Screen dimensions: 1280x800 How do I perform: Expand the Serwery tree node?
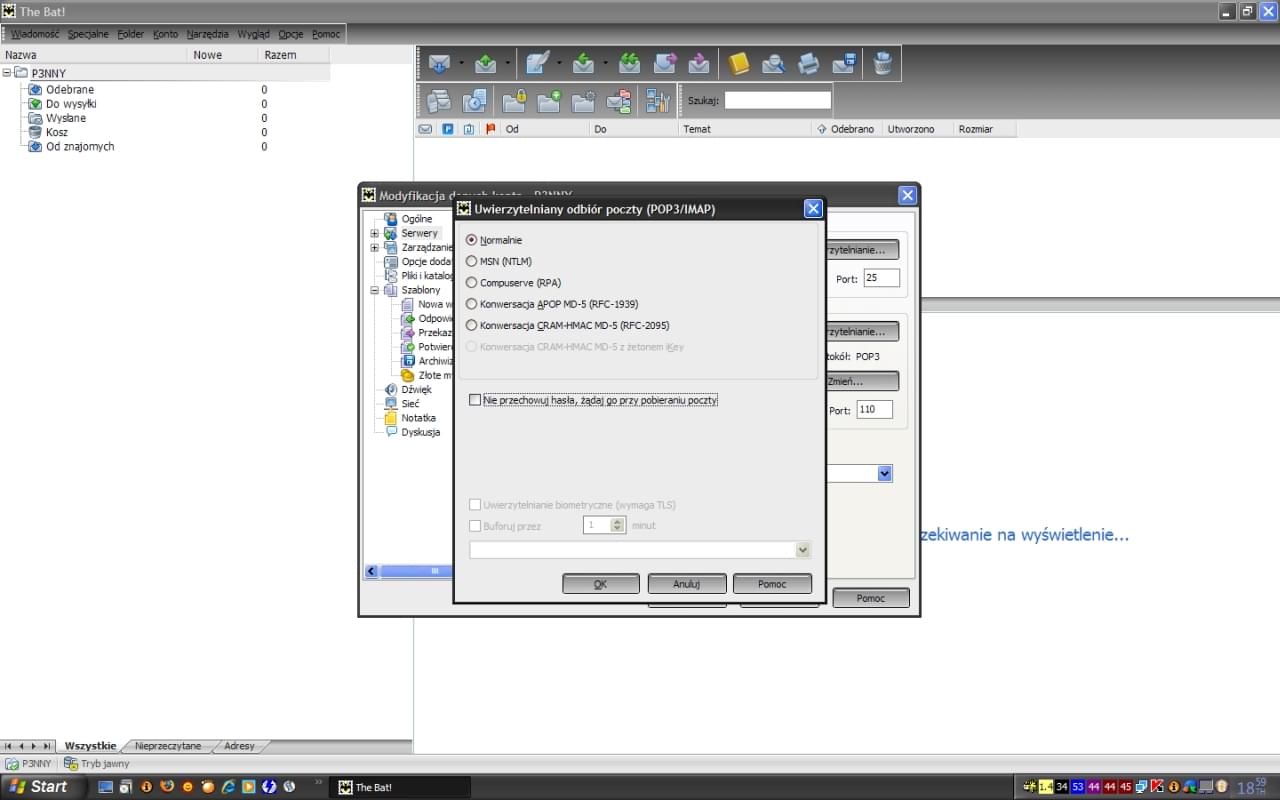click(x=375, y=233)
